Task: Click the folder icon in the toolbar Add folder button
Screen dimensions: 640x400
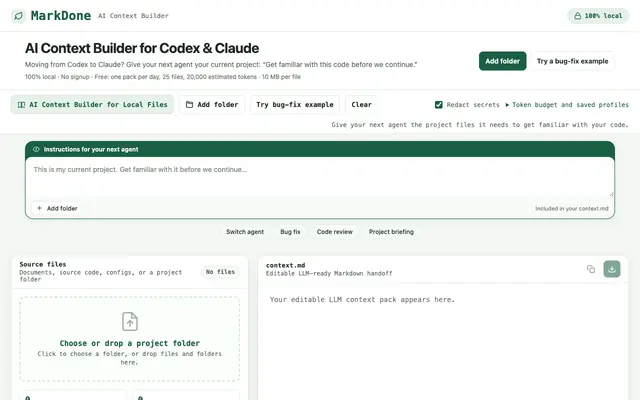Action: (189, 105)
